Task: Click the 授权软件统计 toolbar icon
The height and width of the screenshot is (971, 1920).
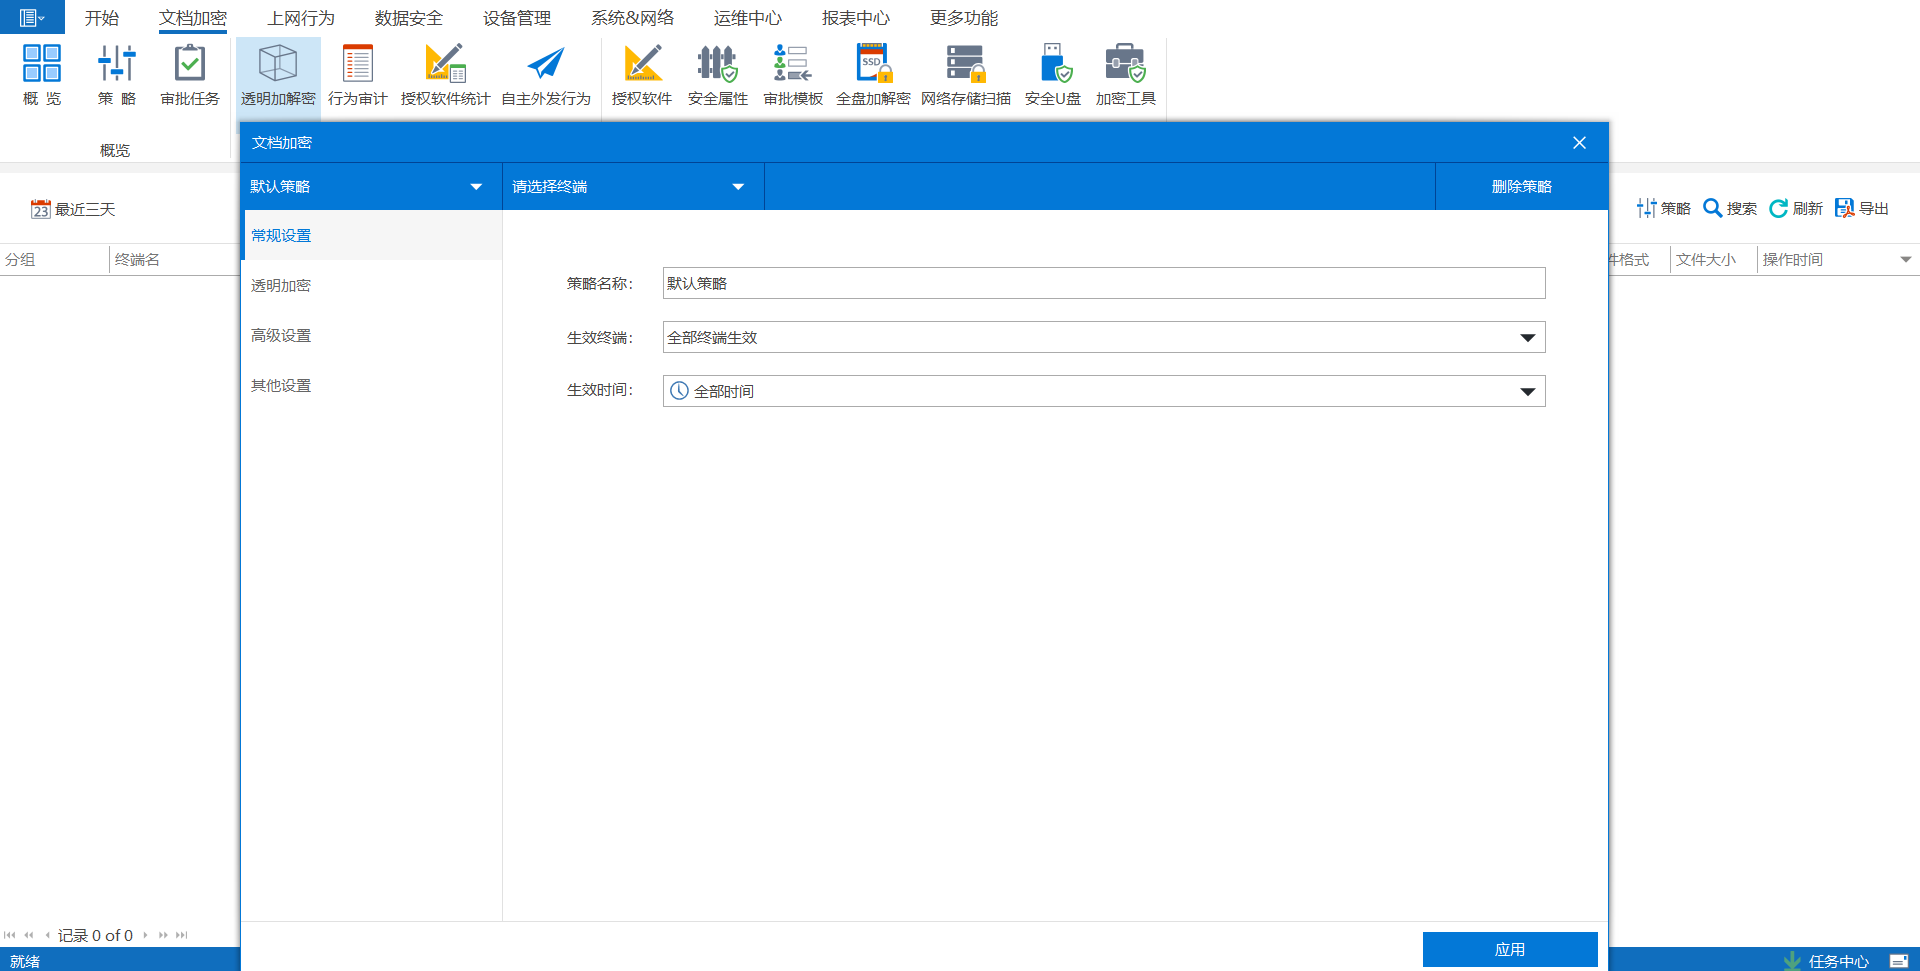Action: (445, 64)
